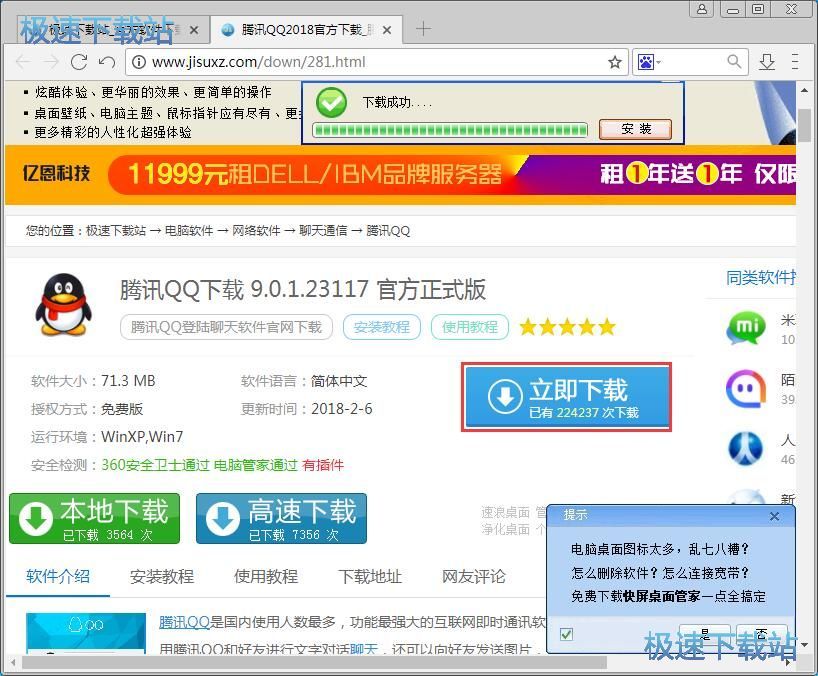Close the 腾讯QQ2018官方下载 tab

(387, 30)
